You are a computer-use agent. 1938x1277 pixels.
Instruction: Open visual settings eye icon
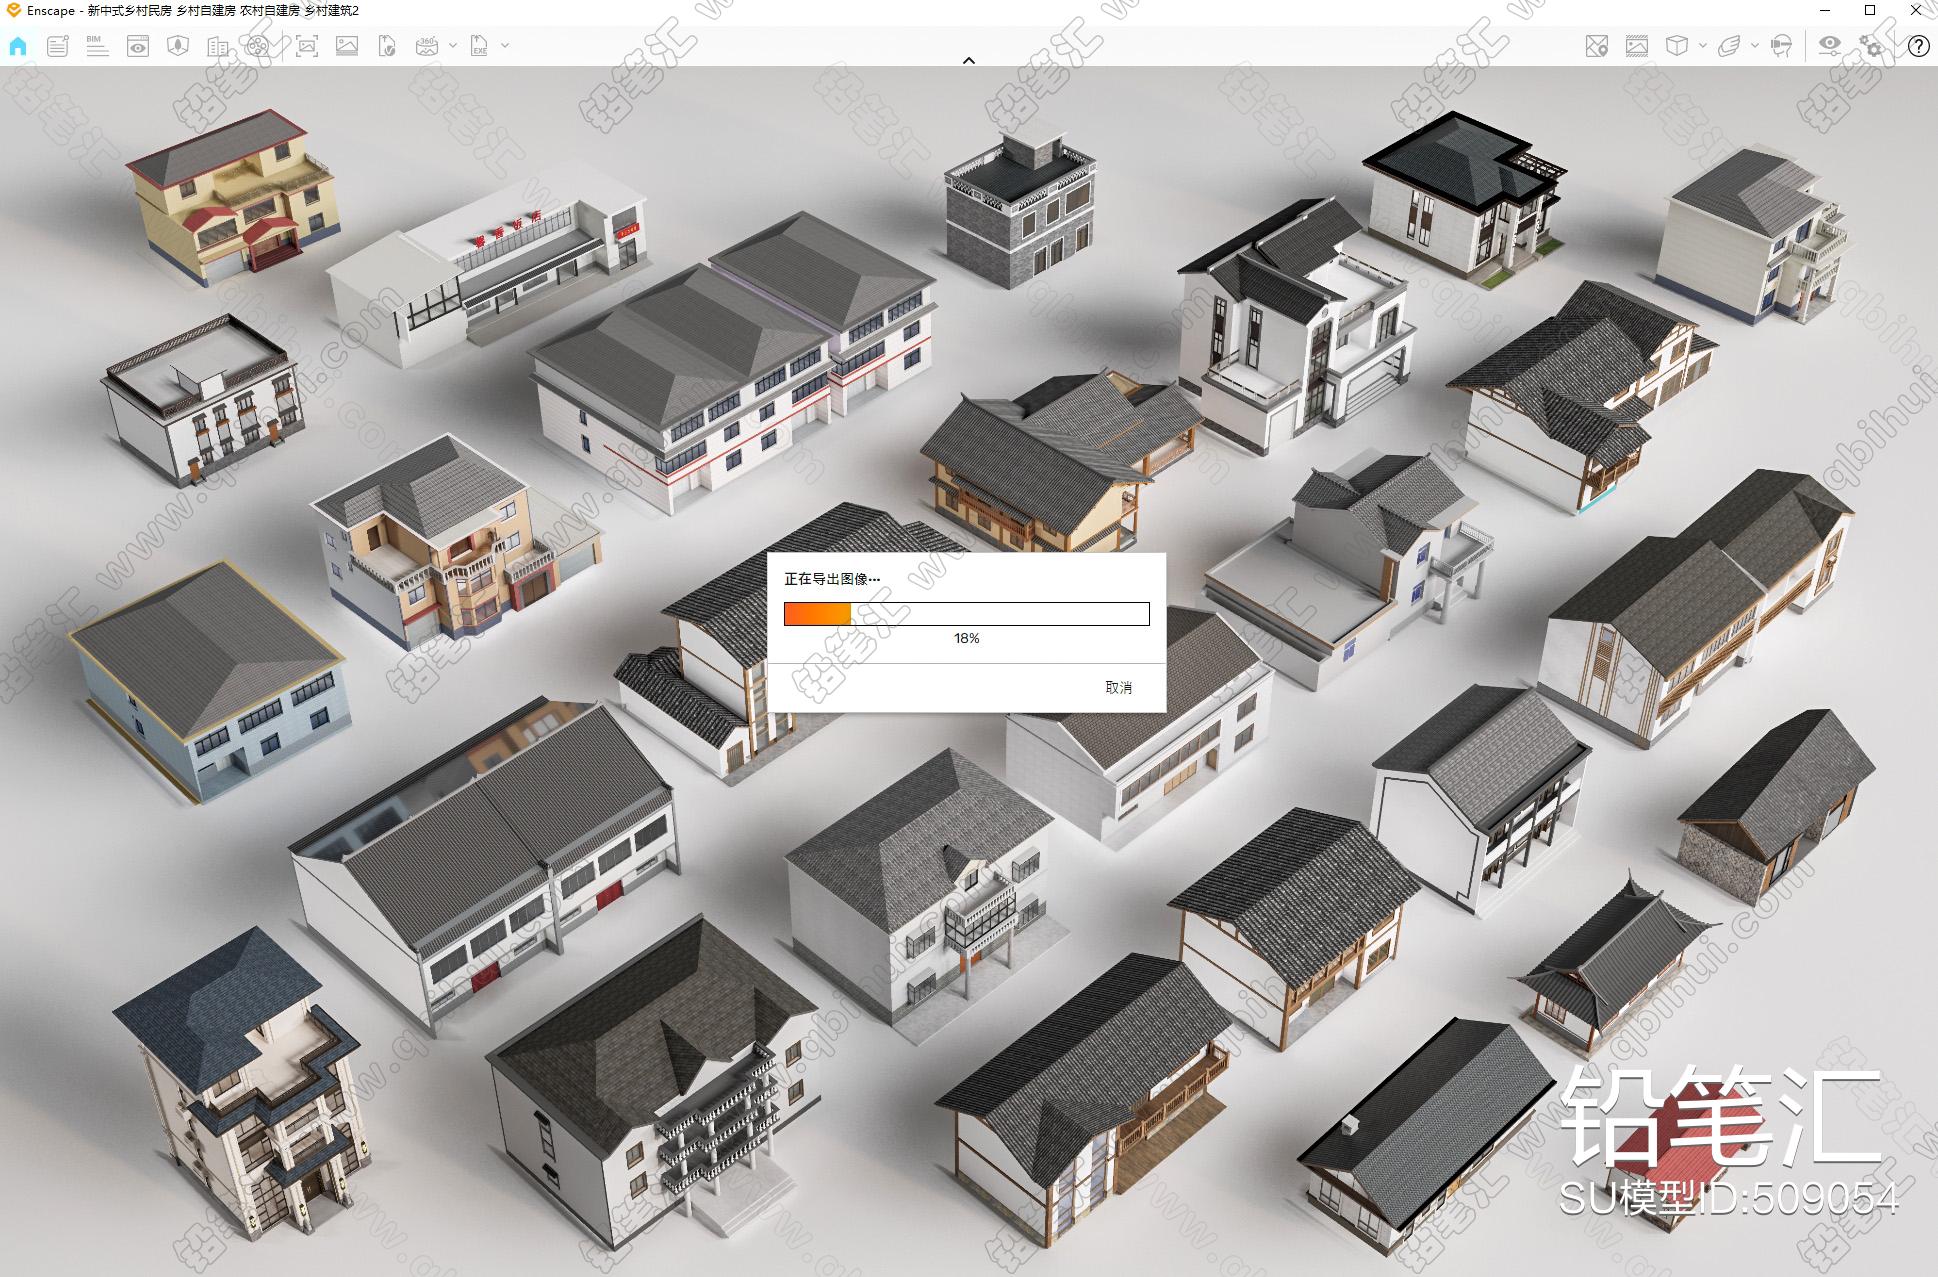tap(1829, 46)
